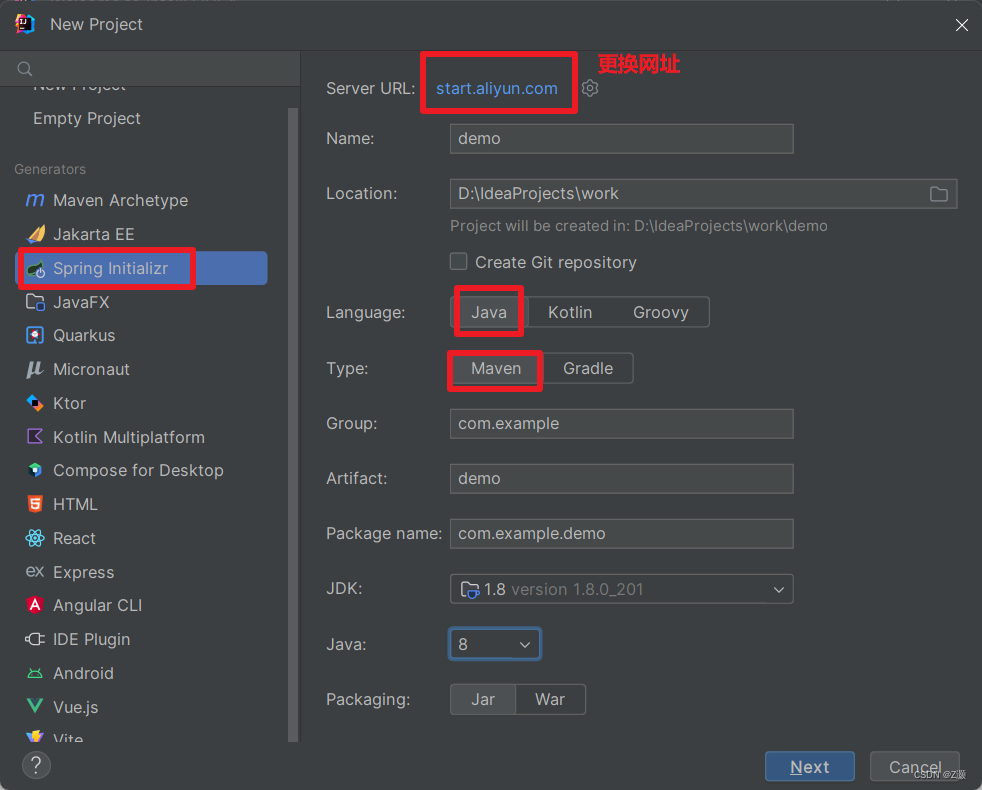The width and height of the screenshot is (982, 790).
Task: Close the New Project dialog
Action: point(962,25)
